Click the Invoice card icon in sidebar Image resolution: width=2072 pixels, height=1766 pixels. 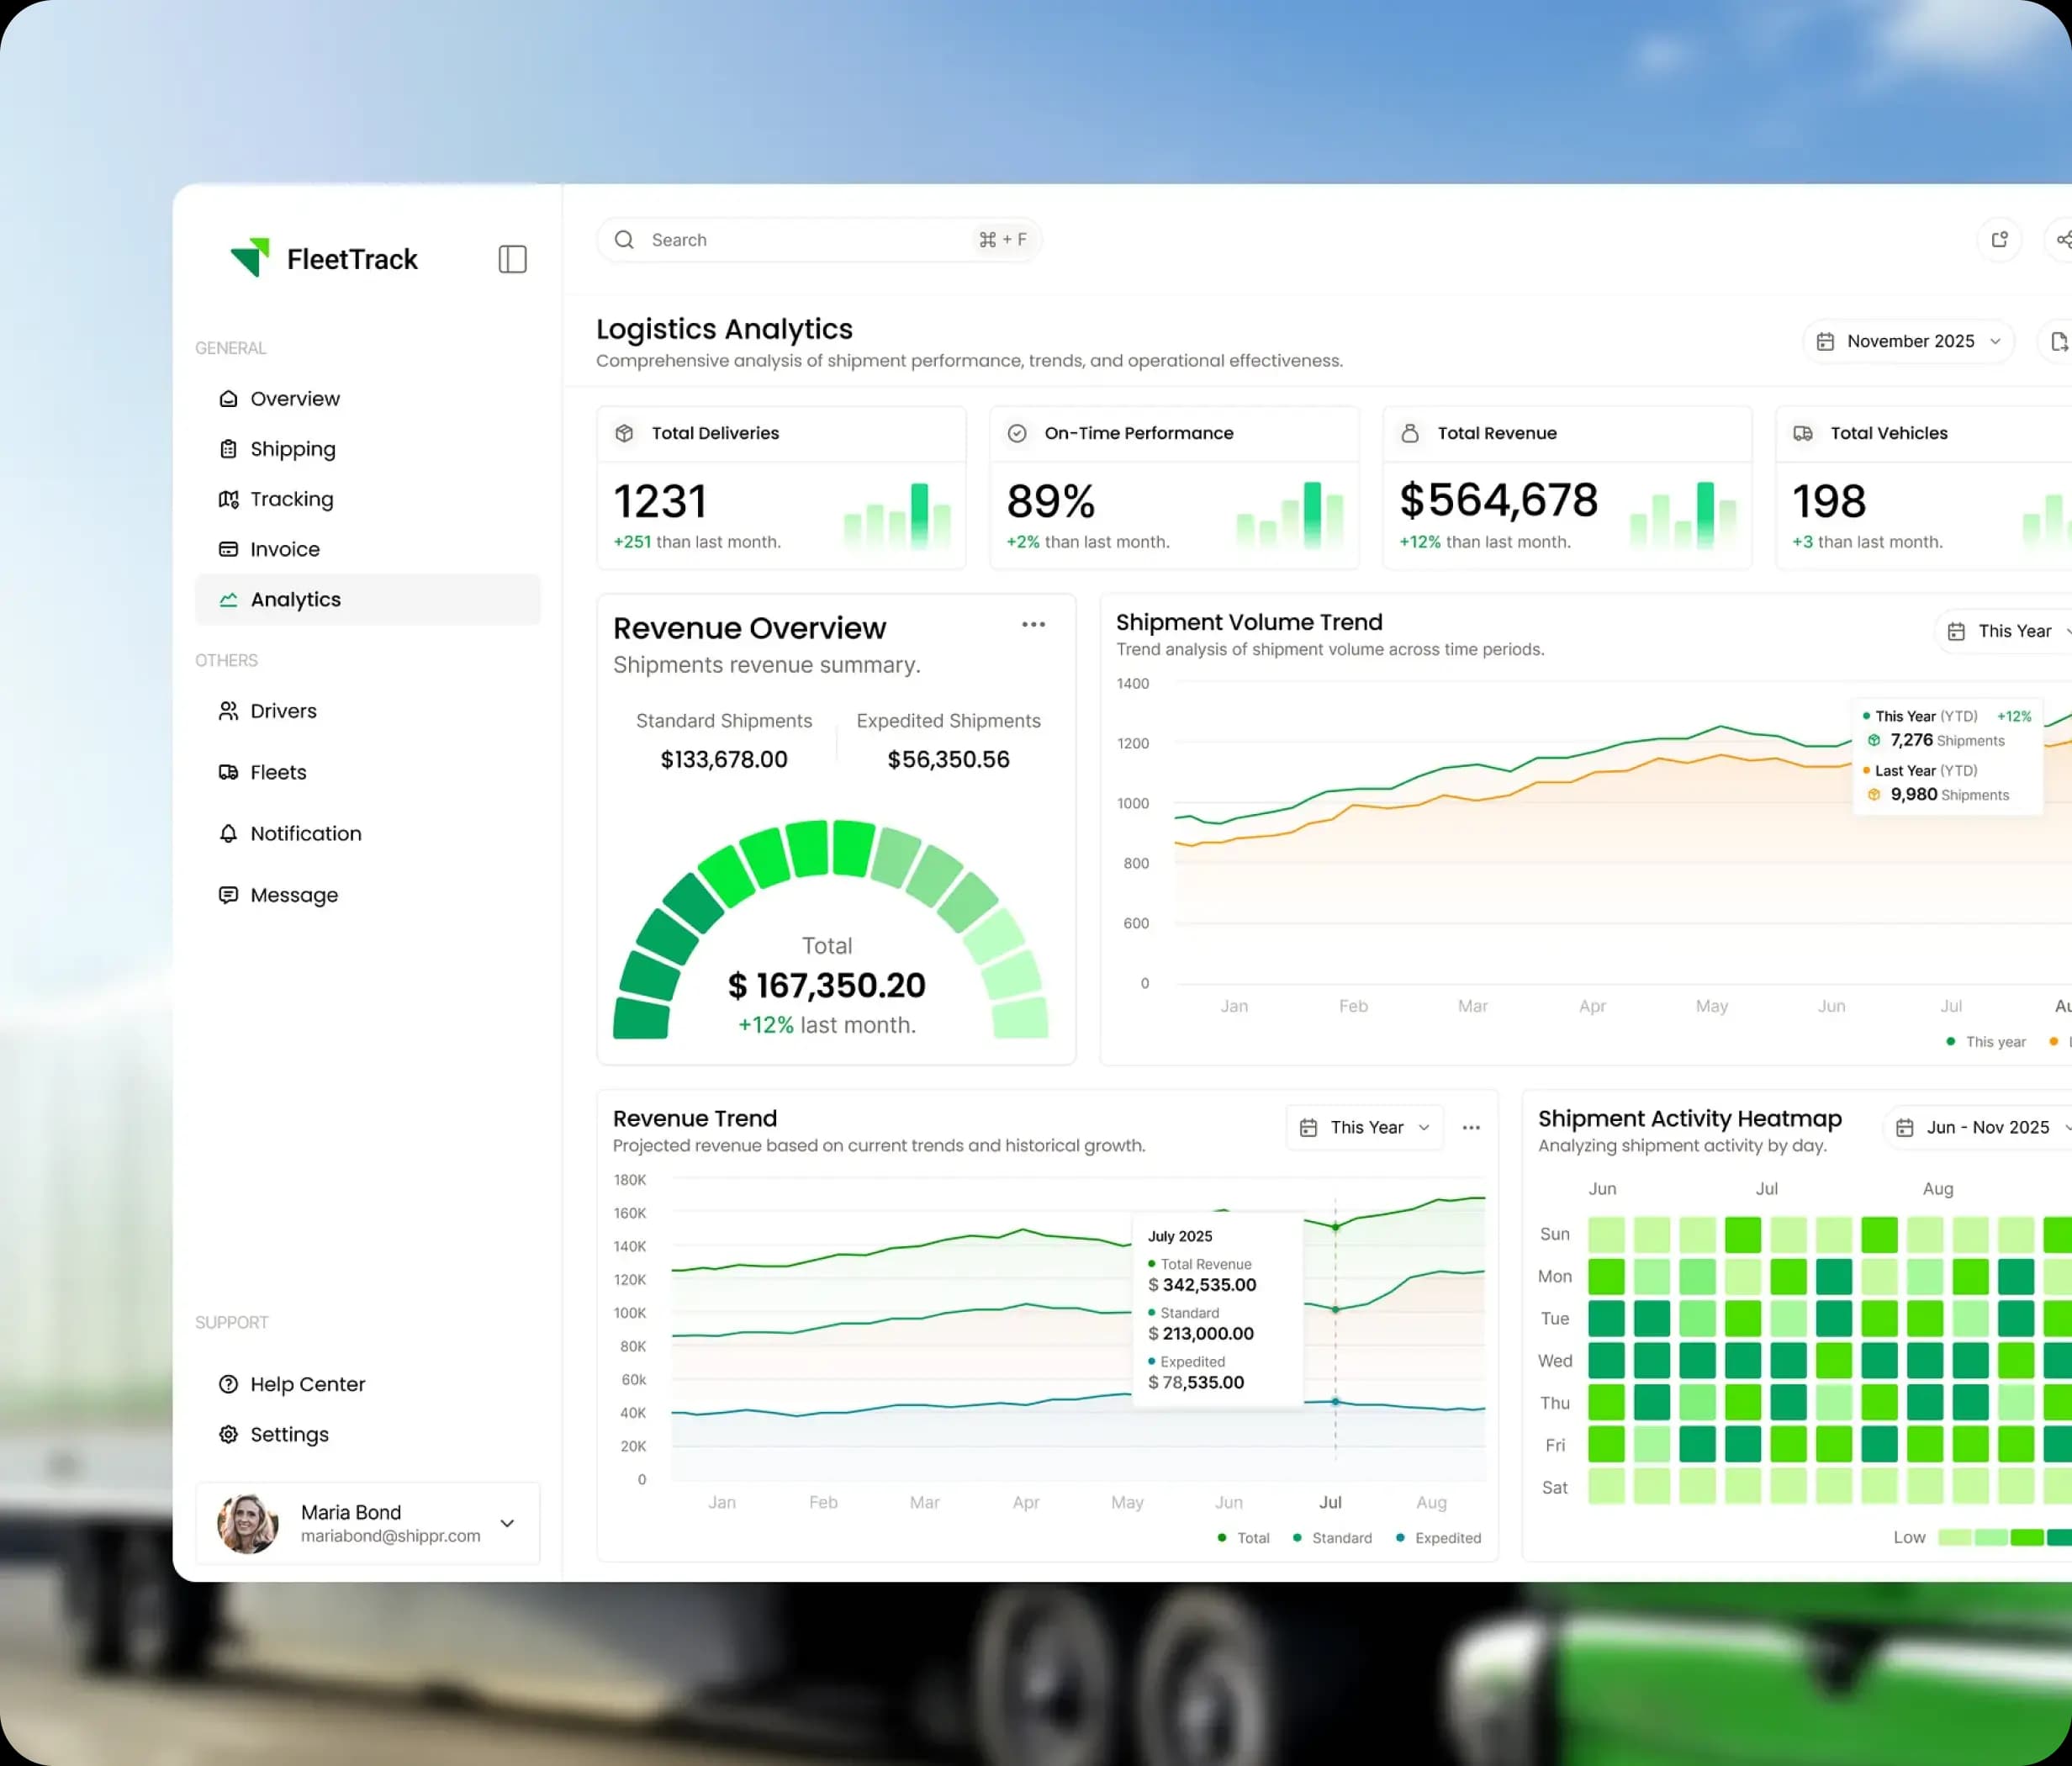[228, 549]
